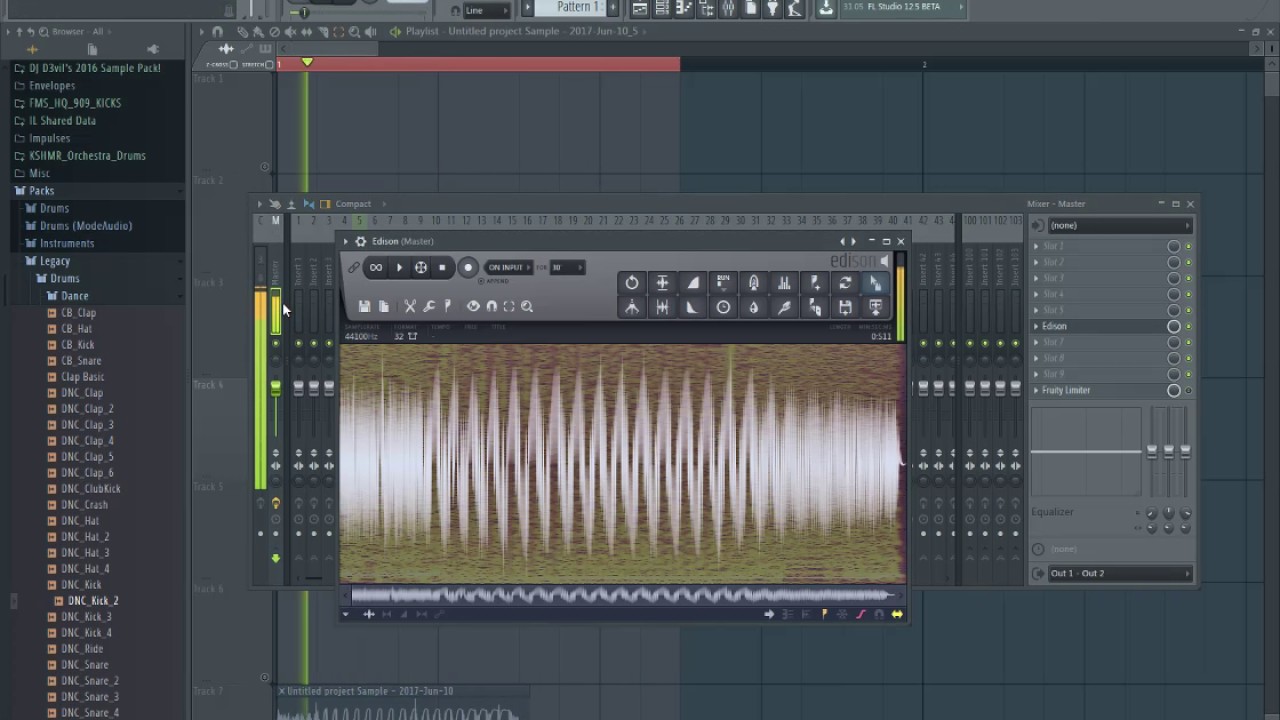The image size is (1280, 720).
Task: Toggle the Fruity Limiter slot enable LED
Action: coord(1188,390)
